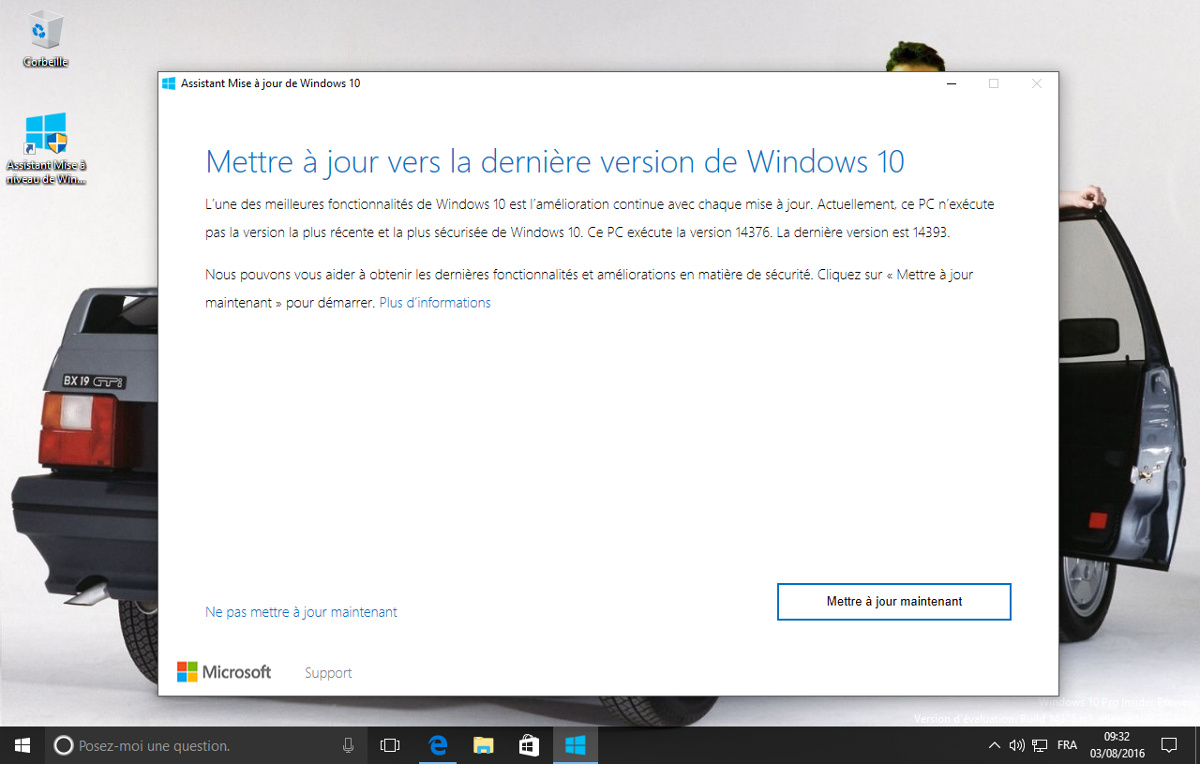This screenshot has width=1200, height=764.
Task: Launch Microsoft Edge from the taskbar
Action: (x=437, y=745)
